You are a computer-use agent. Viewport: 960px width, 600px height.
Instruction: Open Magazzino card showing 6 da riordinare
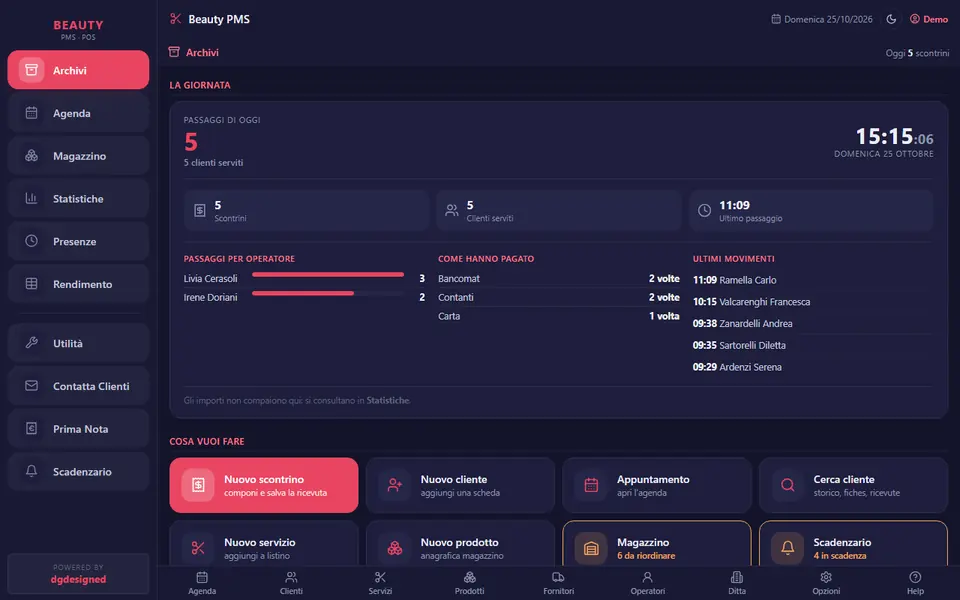657,544
